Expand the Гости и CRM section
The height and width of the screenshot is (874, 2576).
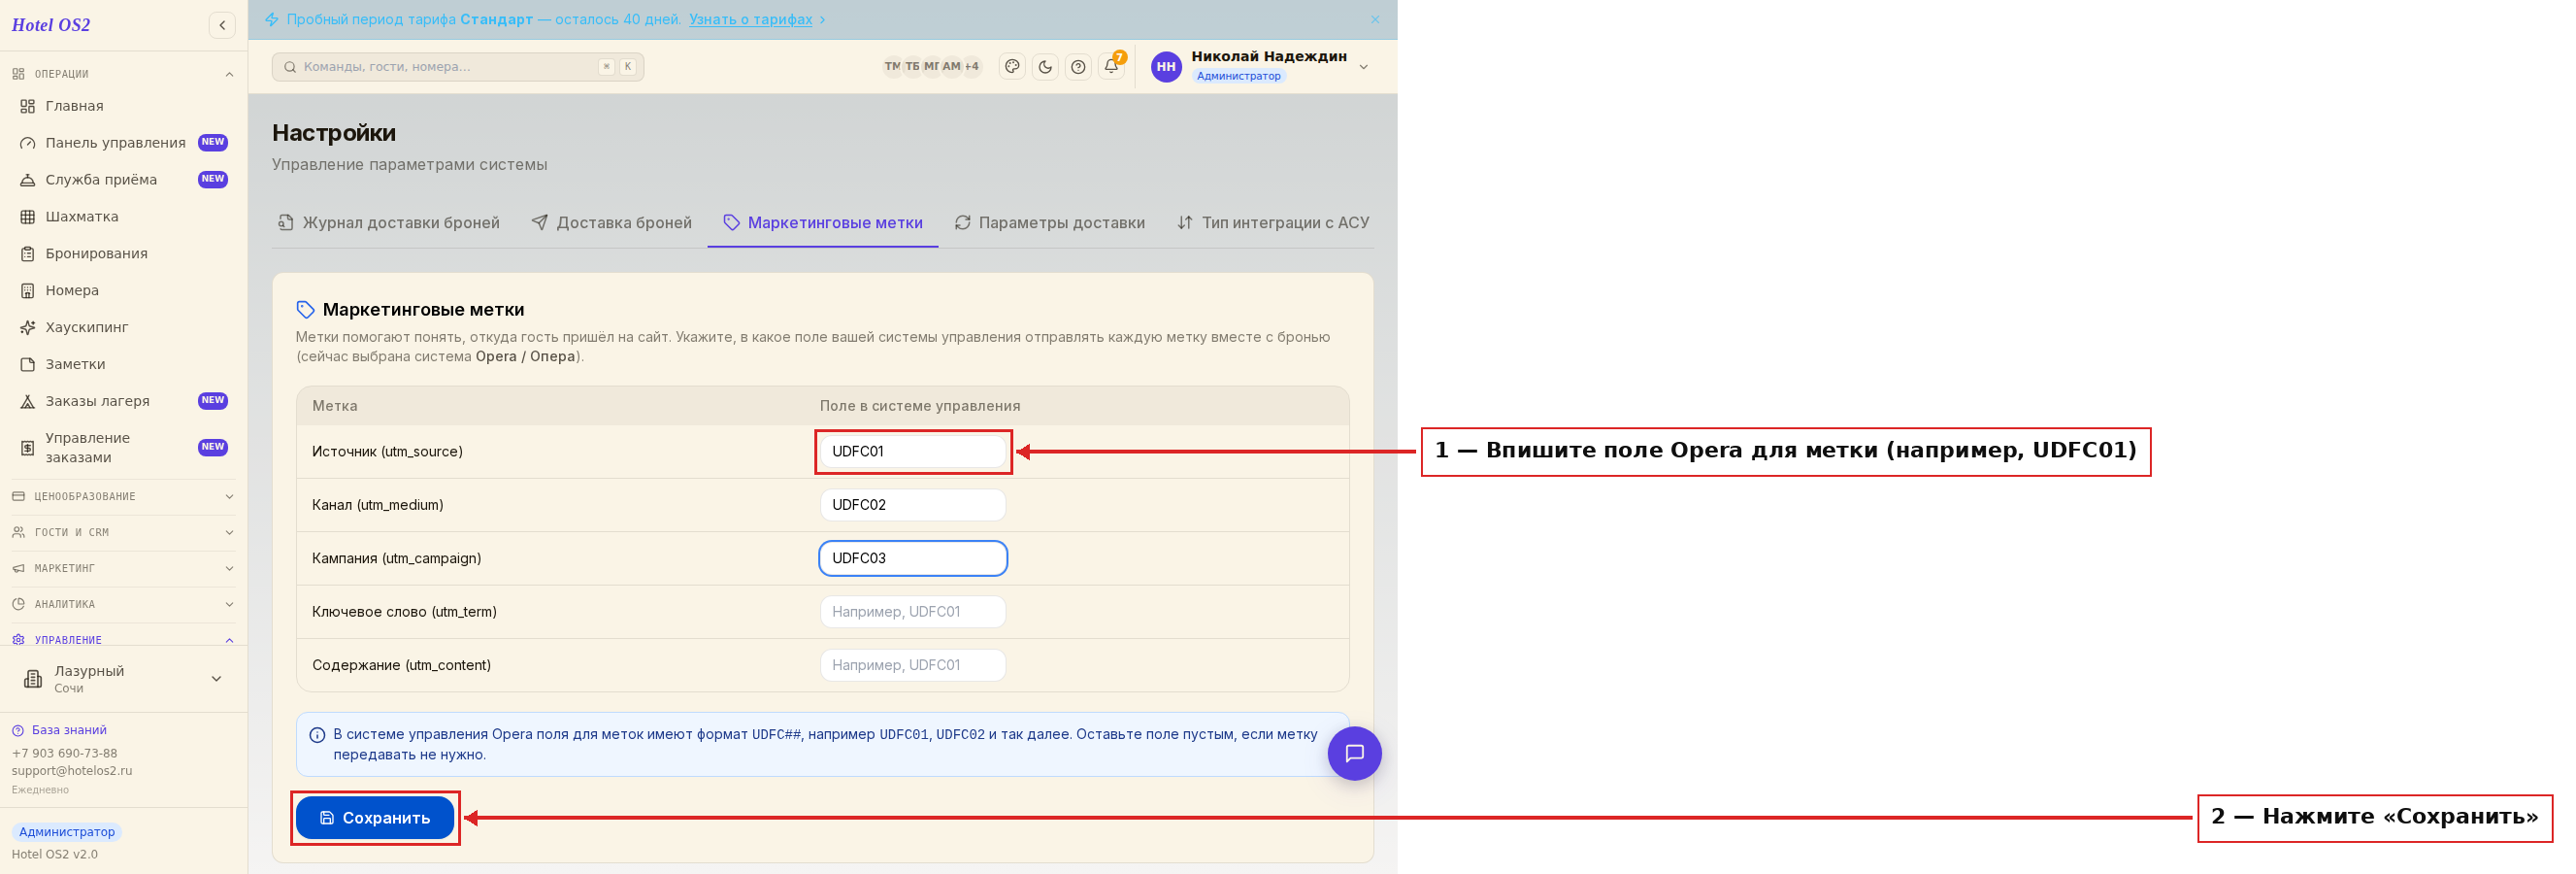(x=124, y=532)
